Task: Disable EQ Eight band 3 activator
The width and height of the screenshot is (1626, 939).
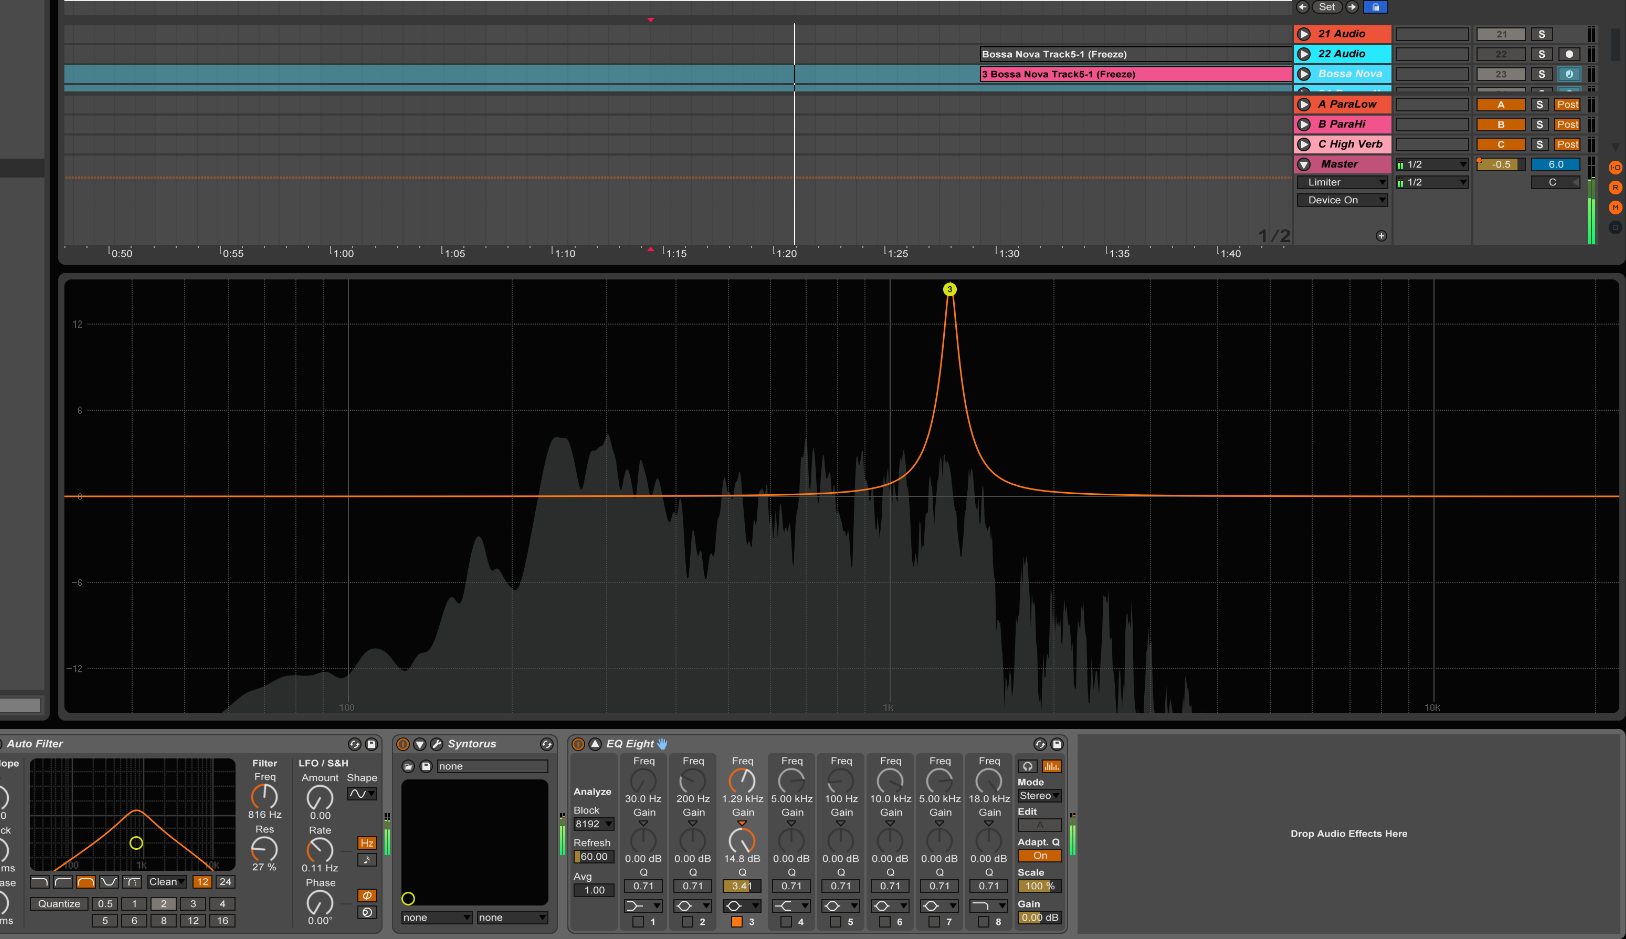Action: pyautogui.click(x=737, y=922)
